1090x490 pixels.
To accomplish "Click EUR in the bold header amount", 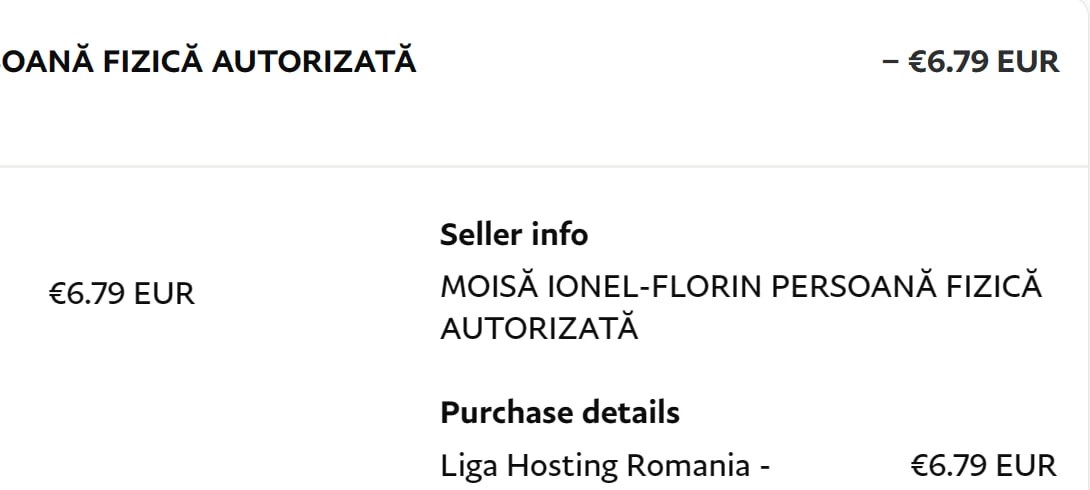I will coord(1029,62).
